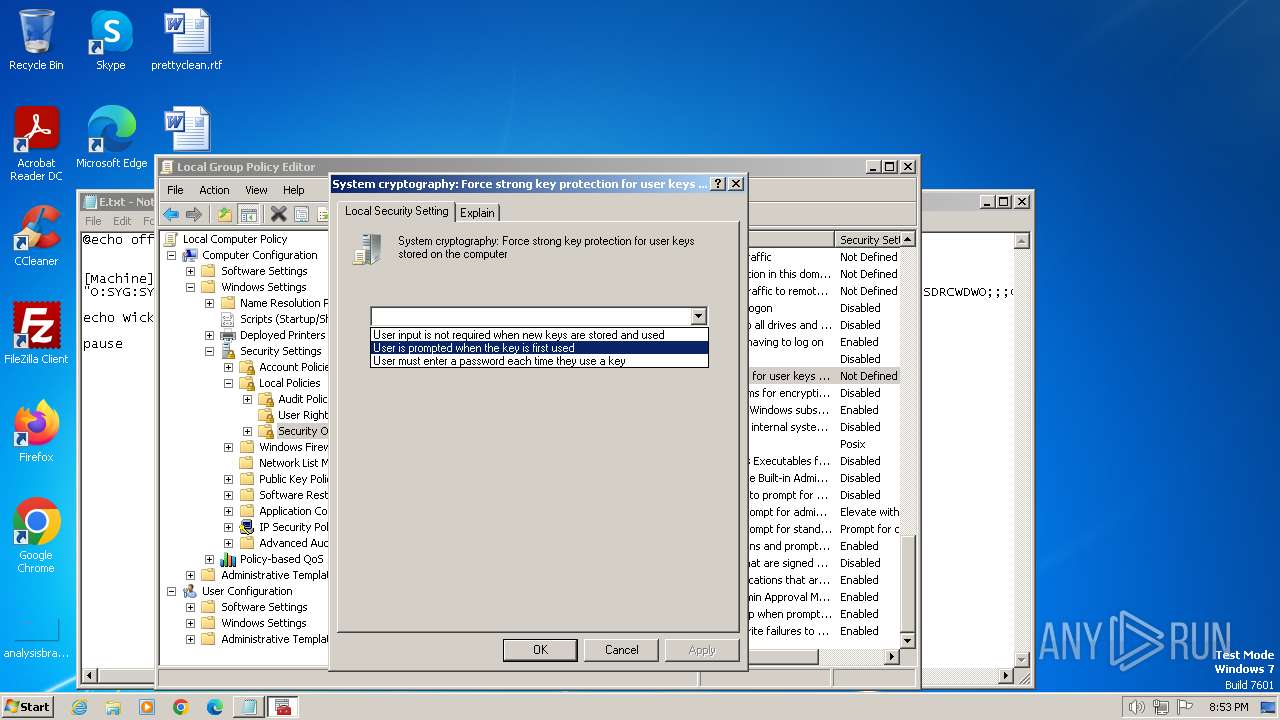1280x720 pixels.
Task: Open the Start menu
Action: [x=28, y=707]
